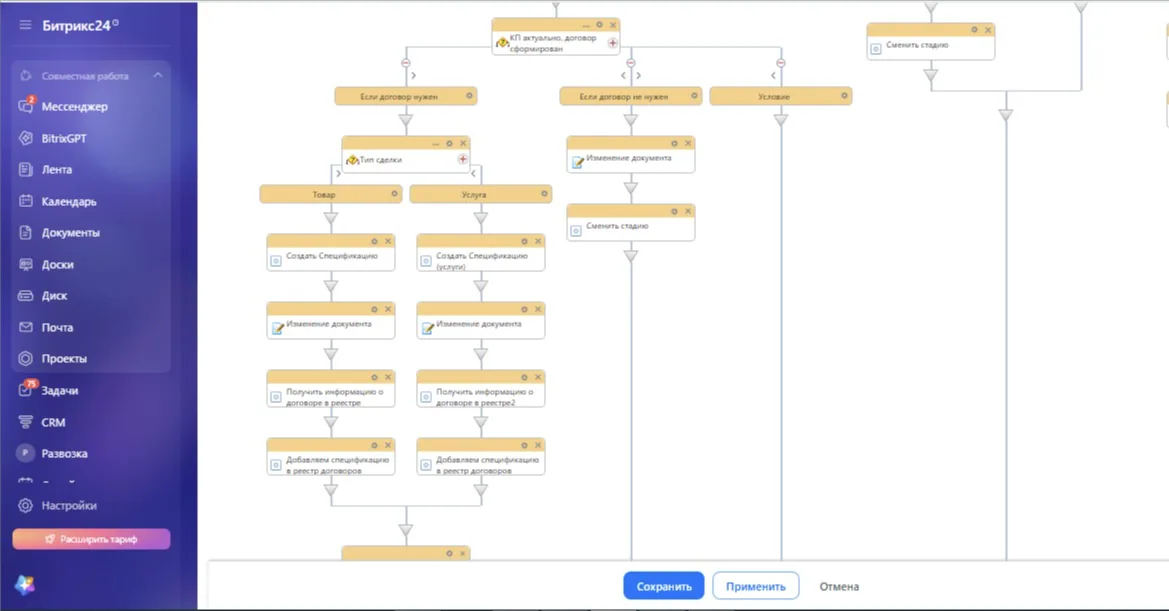
Task: Click Отмена to cancel changes
Action: (839, 586)
